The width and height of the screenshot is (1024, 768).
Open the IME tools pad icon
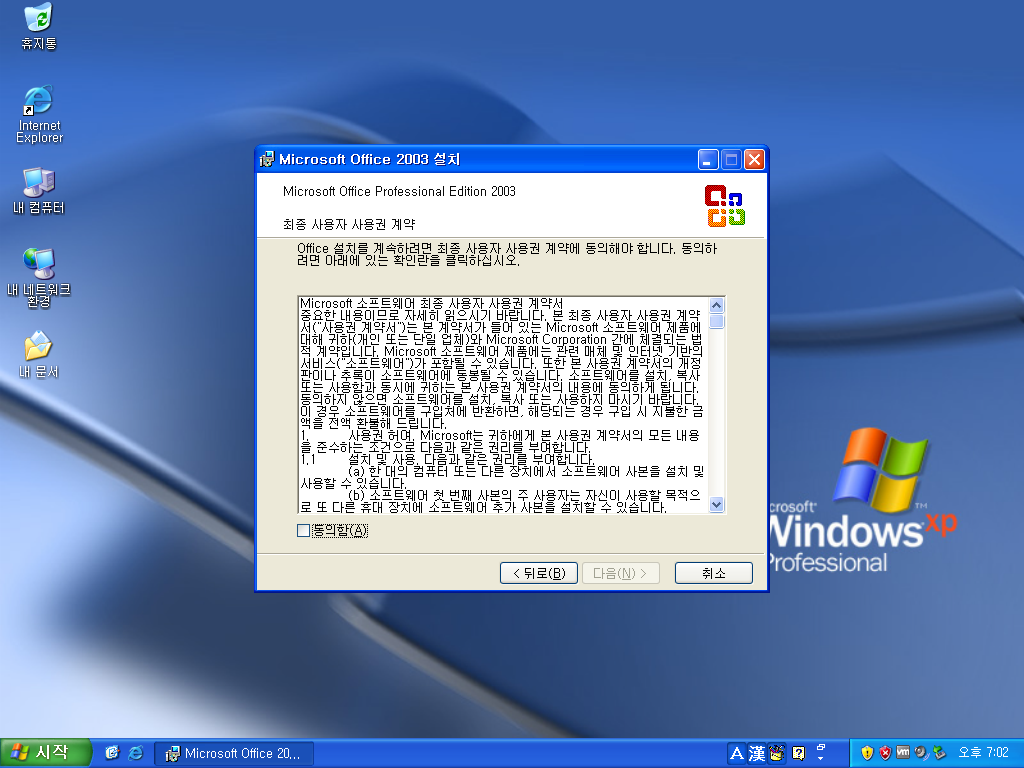click(x=777, y=753)
